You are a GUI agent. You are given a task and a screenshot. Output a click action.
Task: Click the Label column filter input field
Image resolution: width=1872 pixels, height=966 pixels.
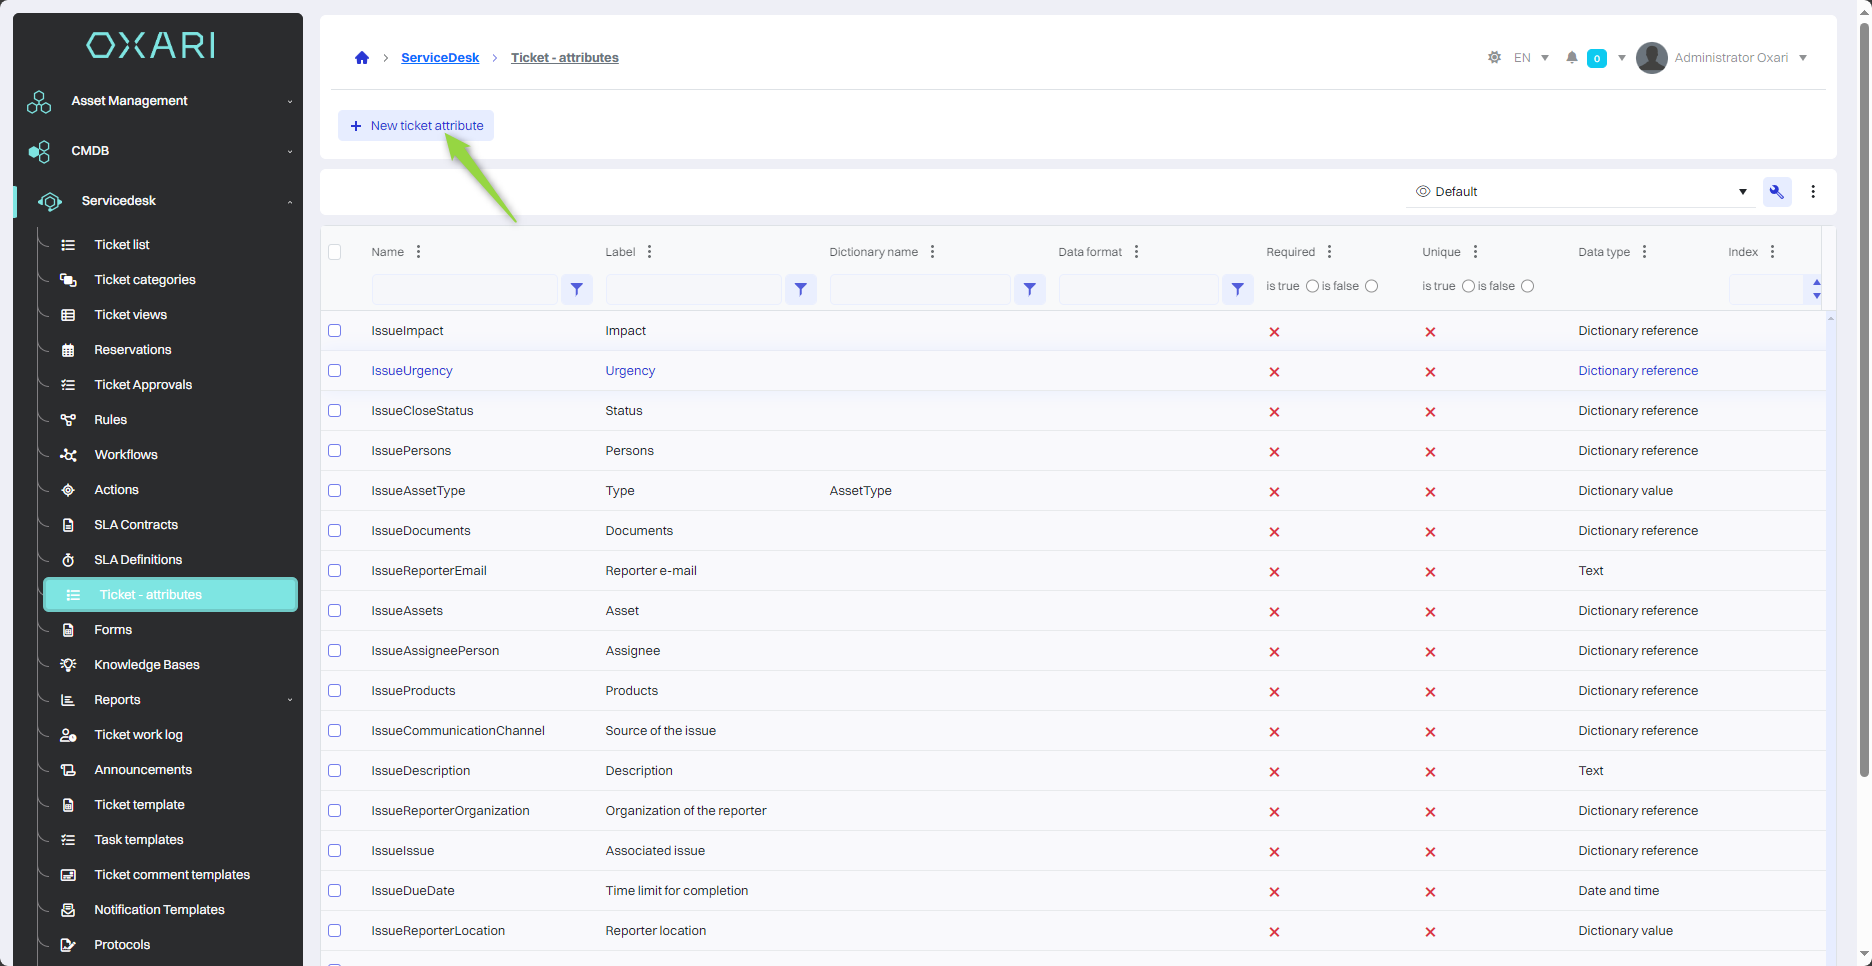[x=693, y=289]
